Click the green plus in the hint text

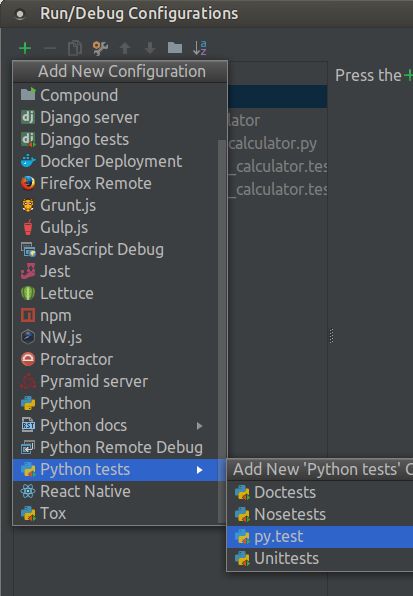tap(408, 75)
